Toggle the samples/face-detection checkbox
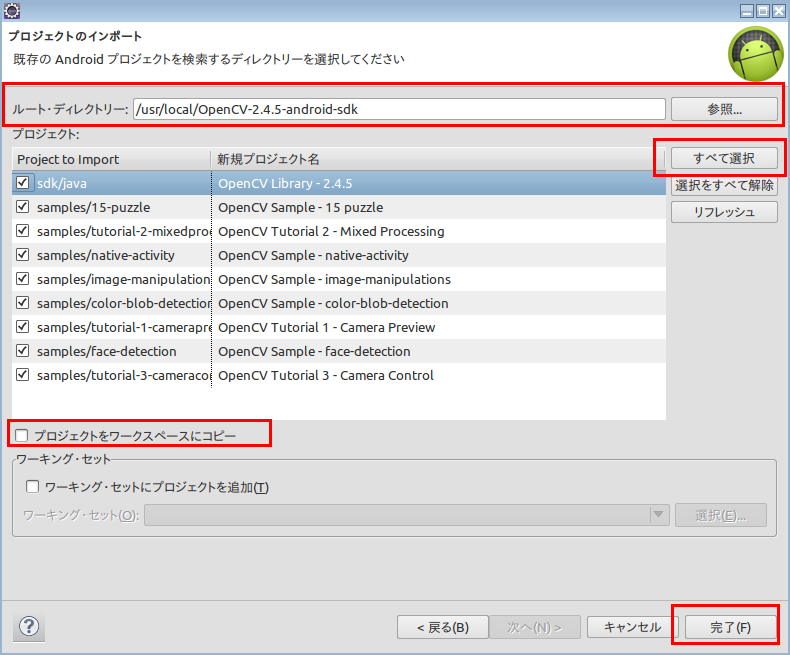Image resolution: width=790 pixels, height=655 pixels. [x=23, y=351]
